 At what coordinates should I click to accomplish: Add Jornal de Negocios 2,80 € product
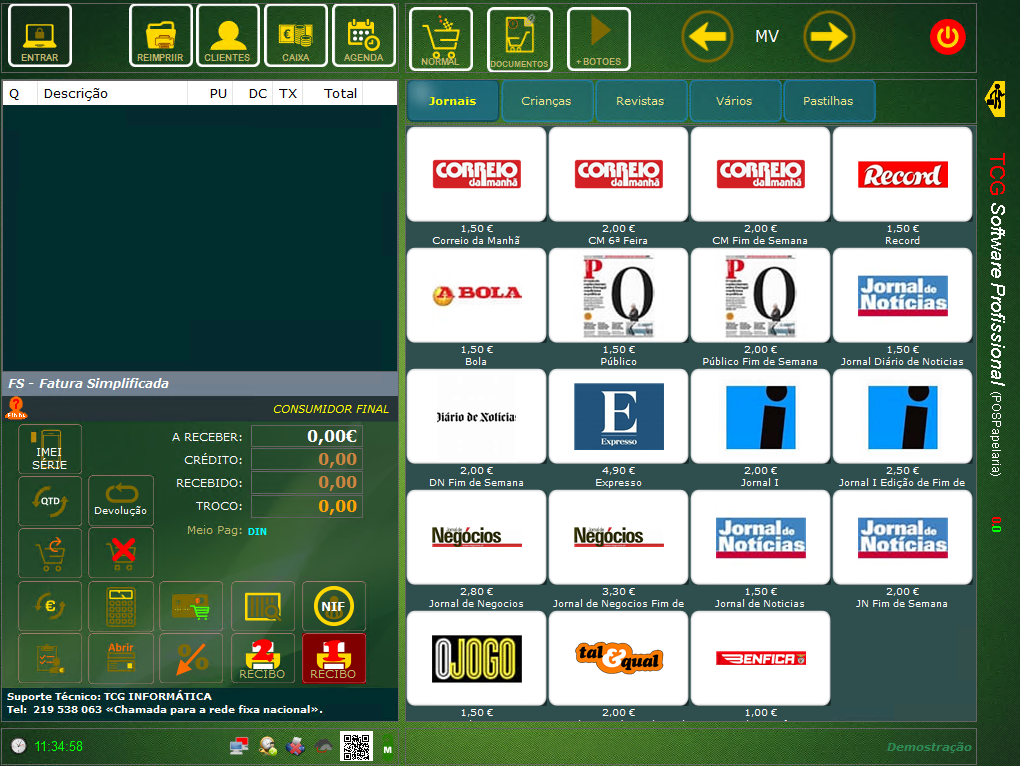point(476,537)
